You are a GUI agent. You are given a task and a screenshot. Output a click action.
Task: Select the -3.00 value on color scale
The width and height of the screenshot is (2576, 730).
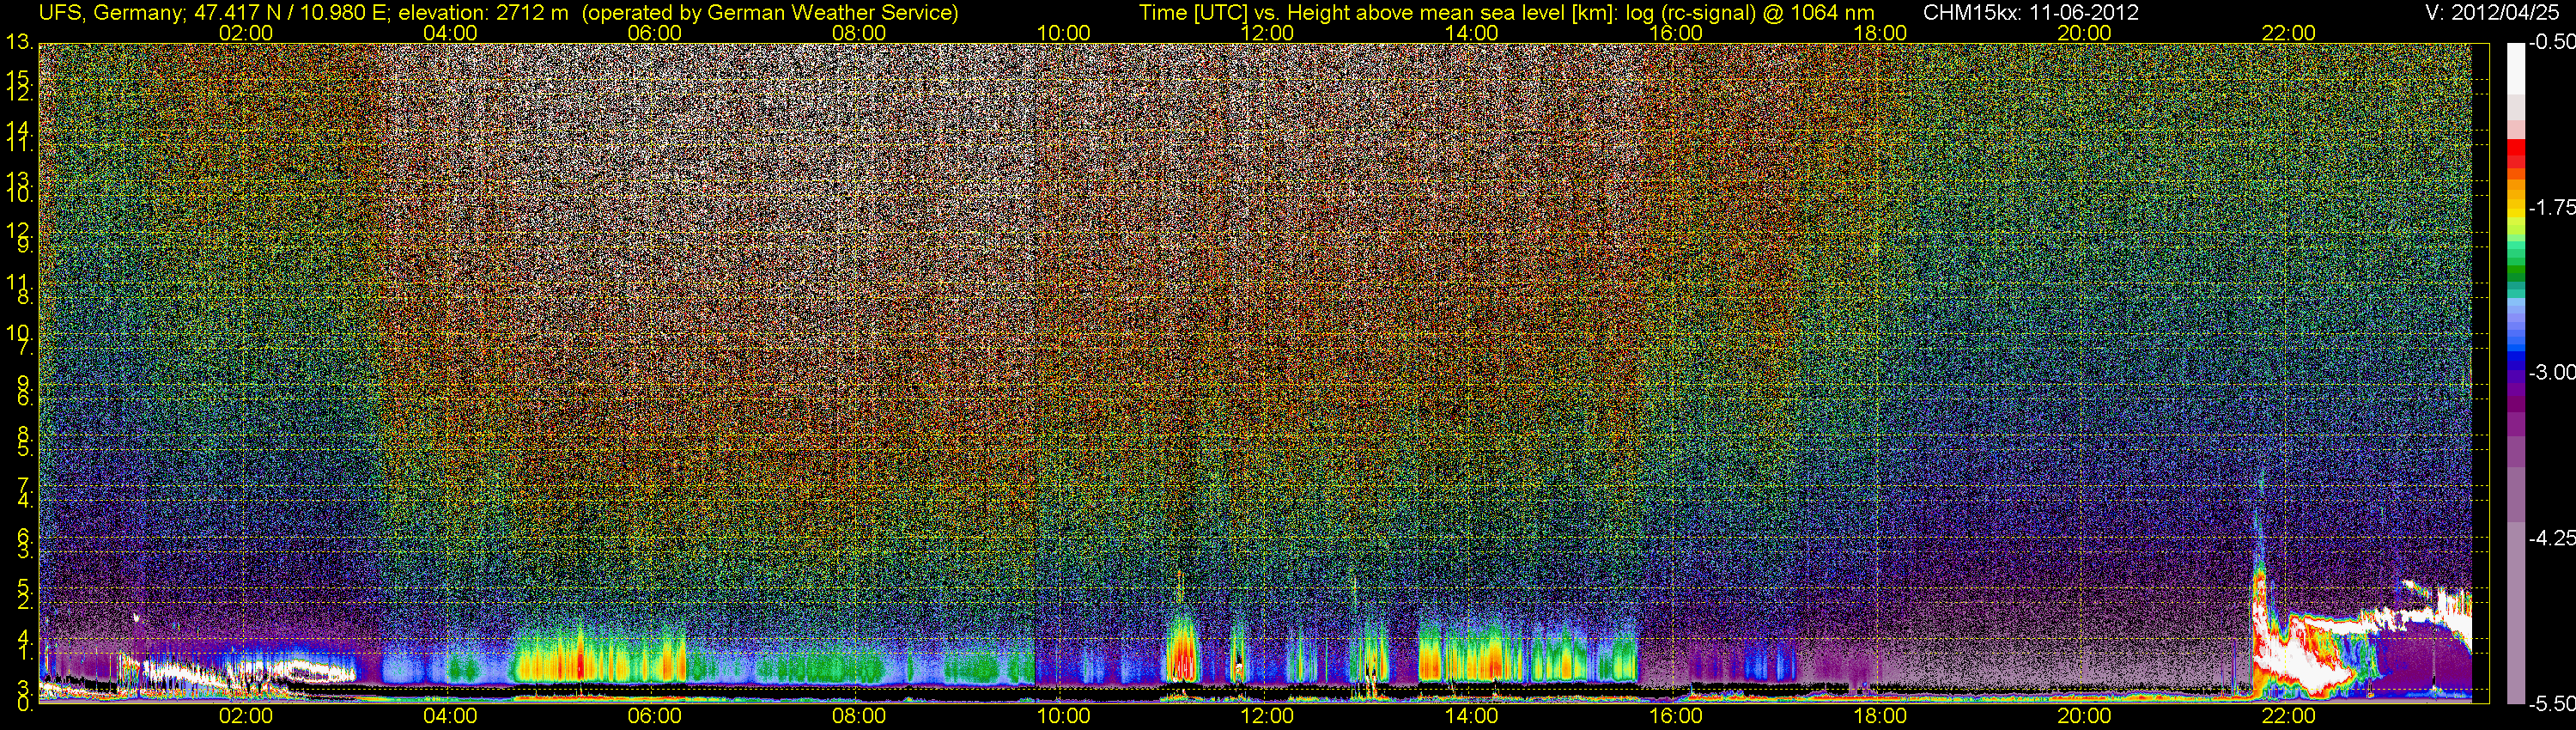2552,373
